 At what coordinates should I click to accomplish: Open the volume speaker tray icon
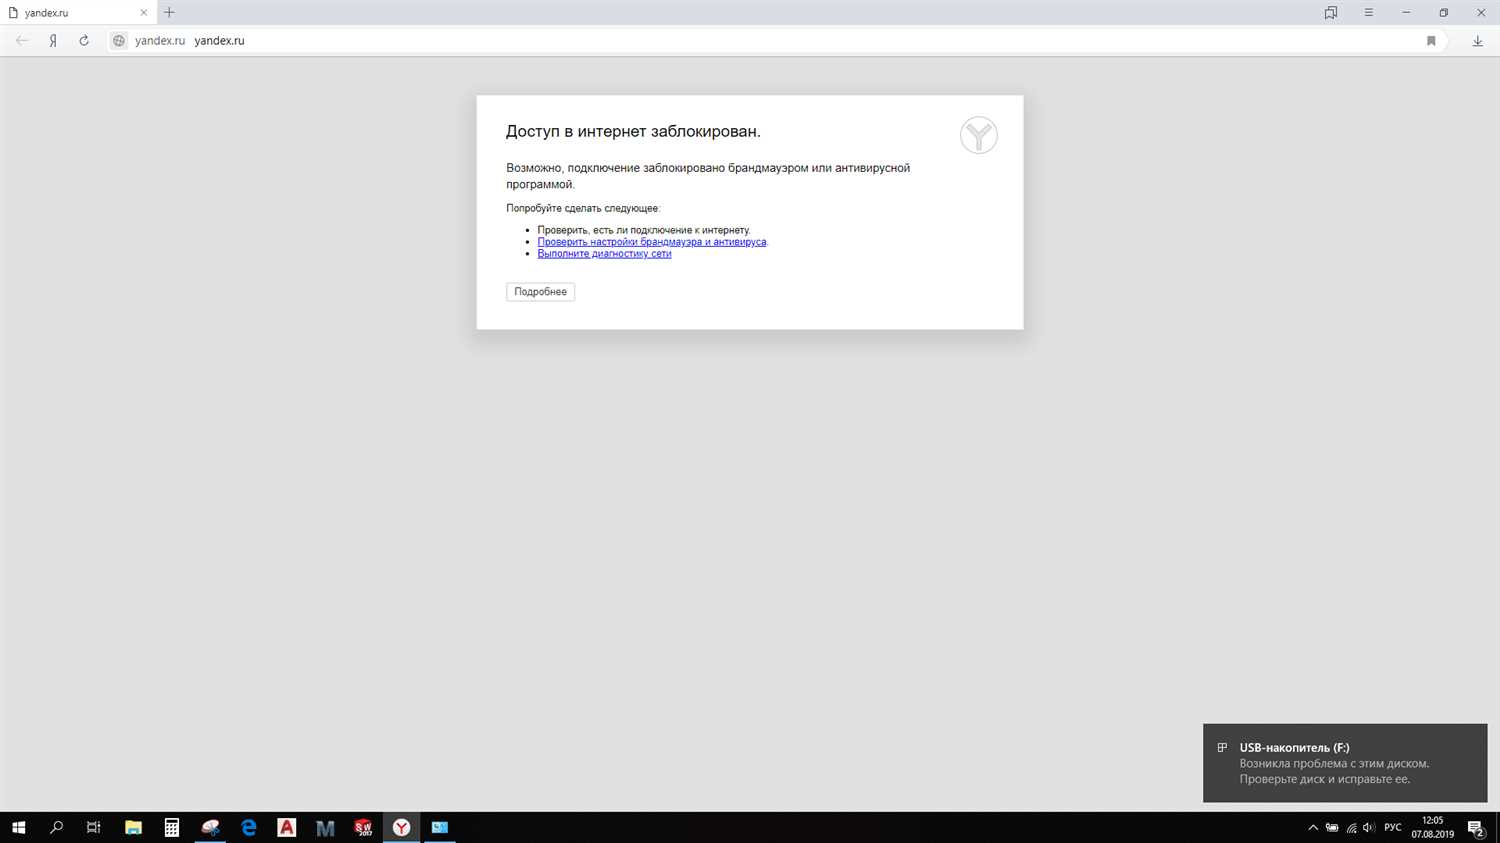click(1369, 828)
